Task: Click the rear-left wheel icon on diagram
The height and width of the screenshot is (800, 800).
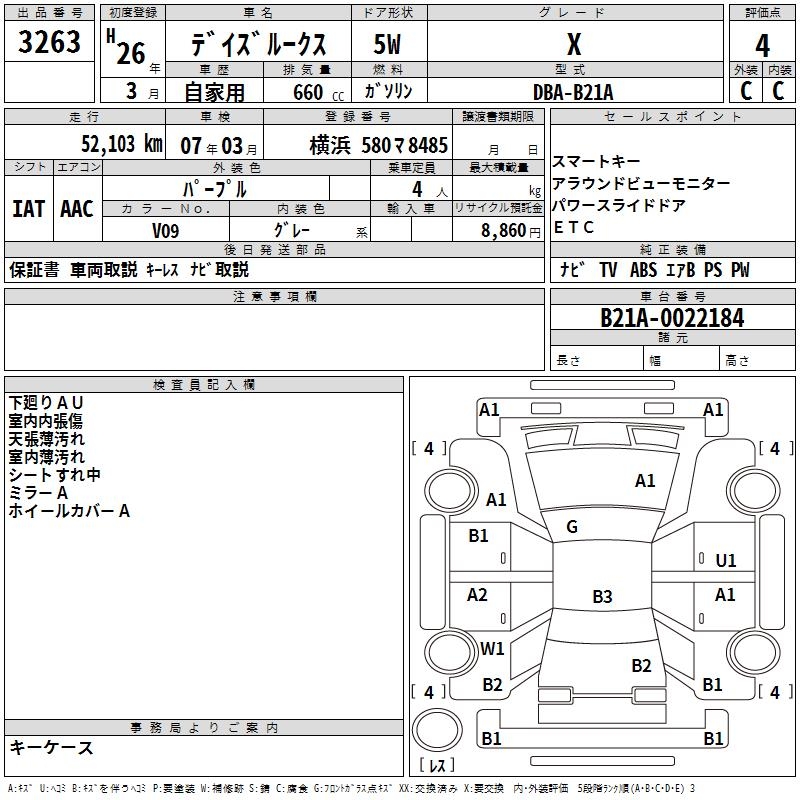Action: pyautogui.click(x=451, y=652)
